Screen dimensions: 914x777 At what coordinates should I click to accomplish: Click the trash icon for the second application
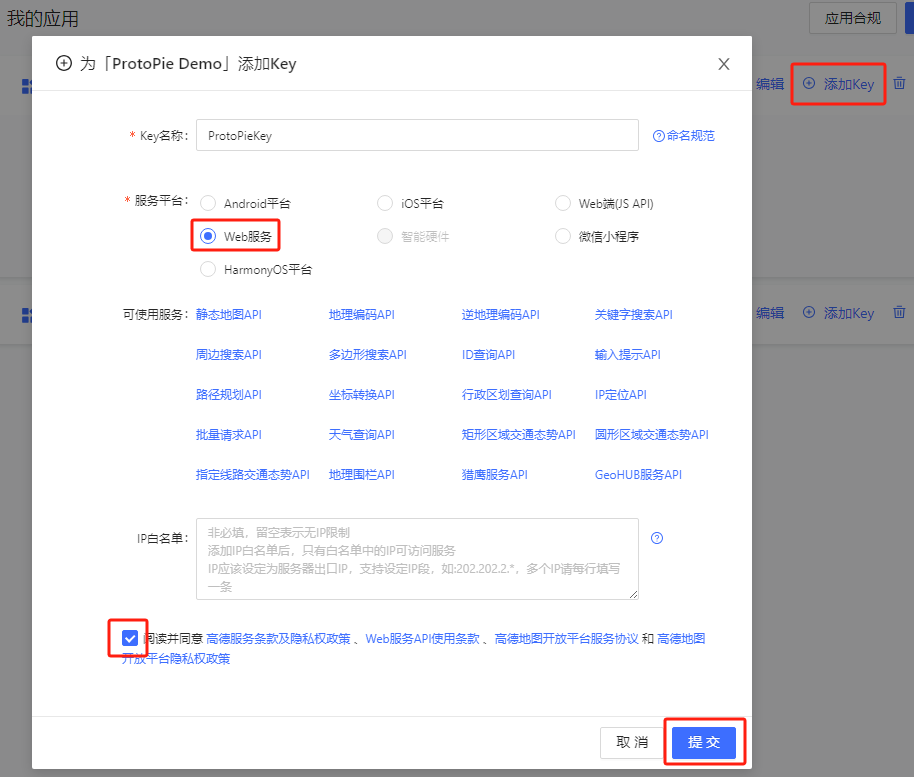899,312
